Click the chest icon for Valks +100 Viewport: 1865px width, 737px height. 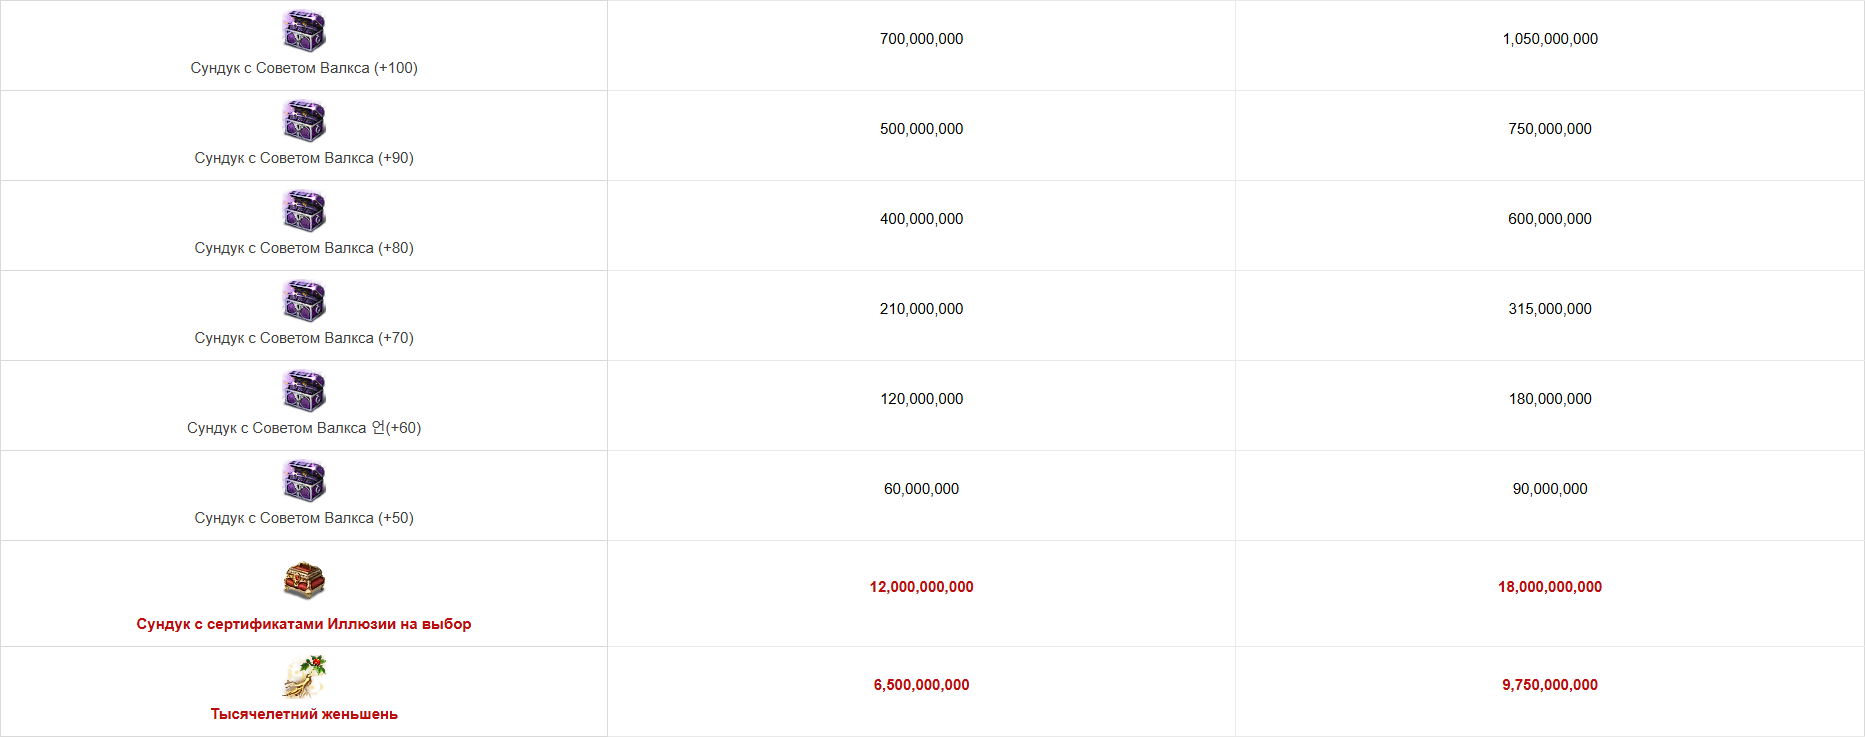coord(304,31)
